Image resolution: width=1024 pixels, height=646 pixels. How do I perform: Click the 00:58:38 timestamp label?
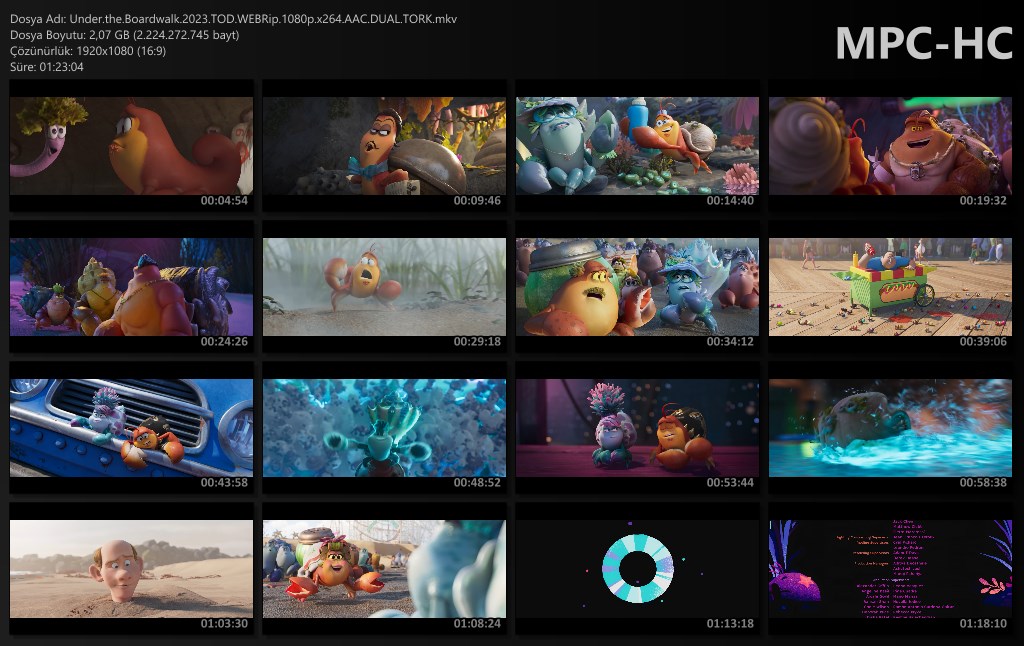[983, 483]
